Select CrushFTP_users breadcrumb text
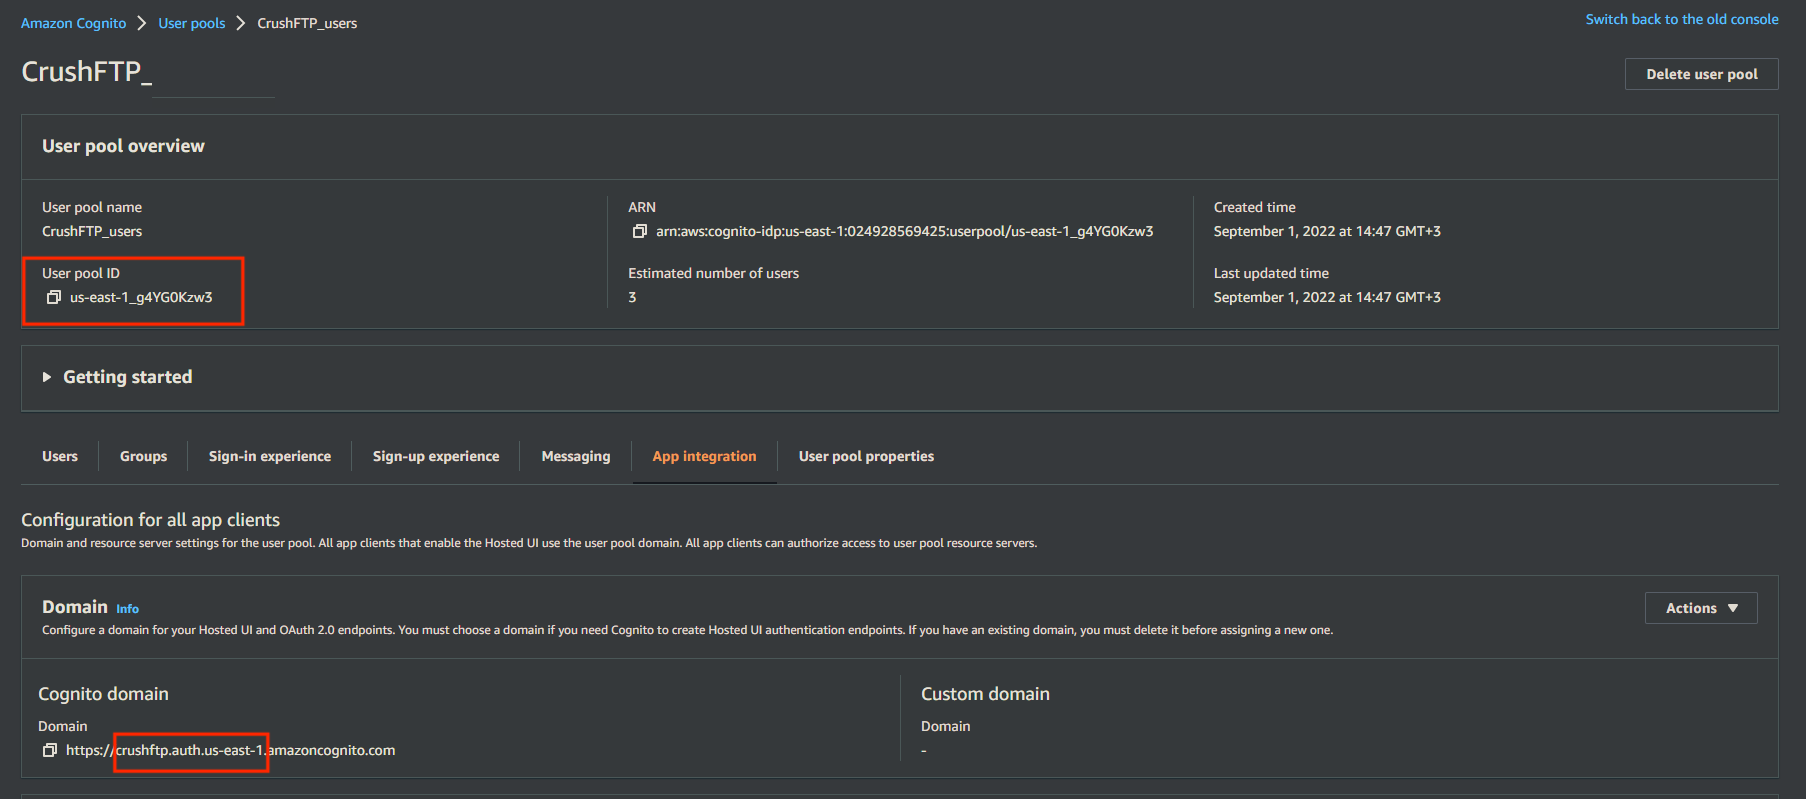Screen dimensions: 1806x799 (307, 23)
